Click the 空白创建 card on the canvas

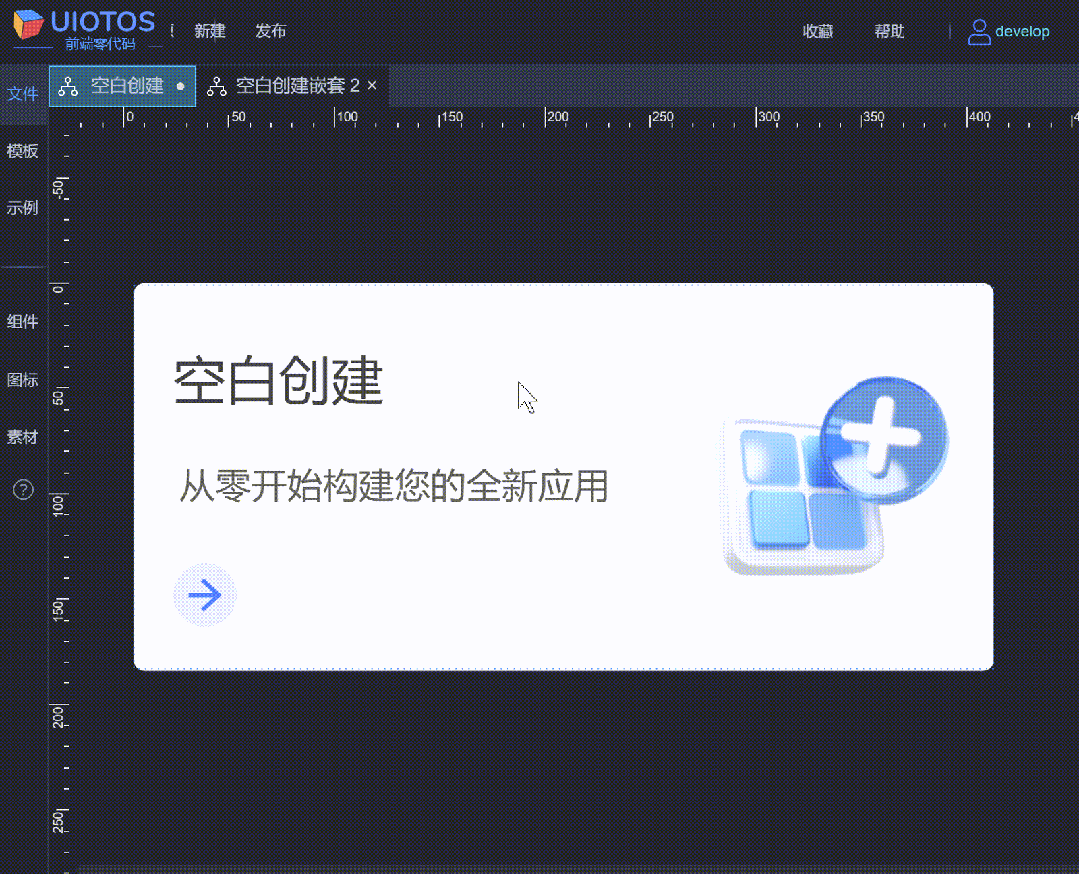point(563,474)
